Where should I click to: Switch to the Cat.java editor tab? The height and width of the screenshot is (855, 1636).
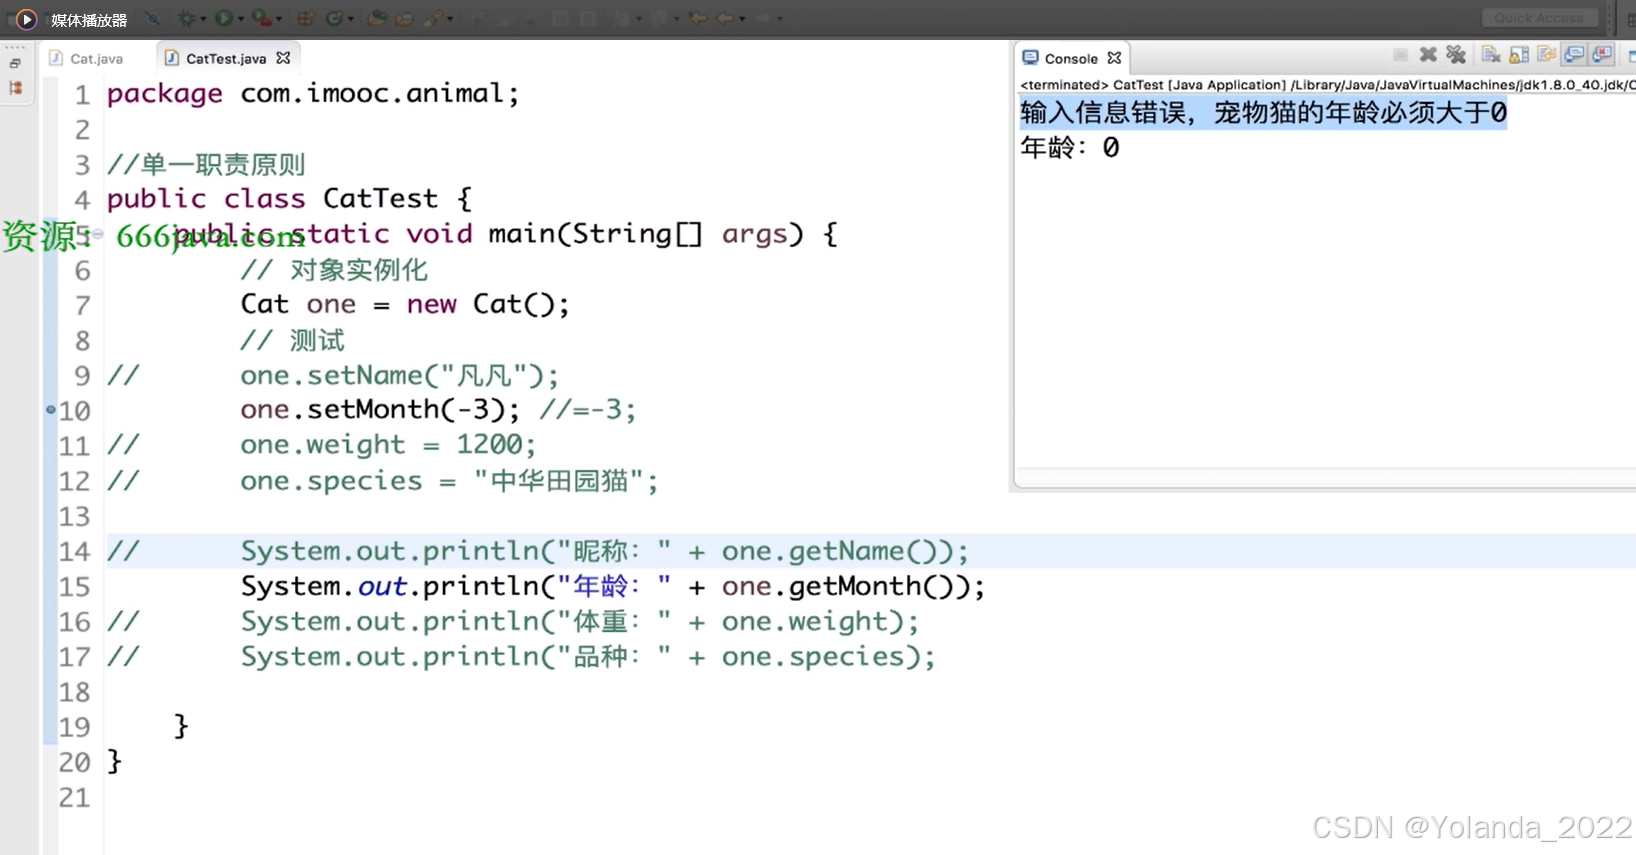[x=87, y=58]
